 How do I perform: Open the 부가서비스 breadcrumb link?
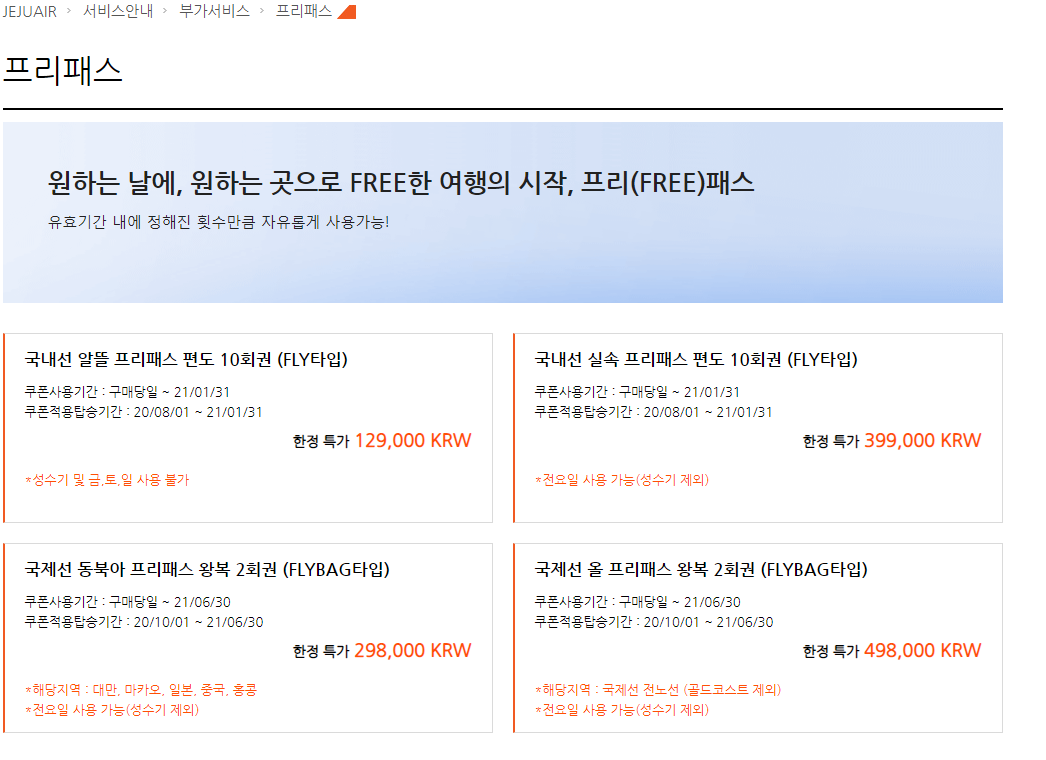coord(214,11)
